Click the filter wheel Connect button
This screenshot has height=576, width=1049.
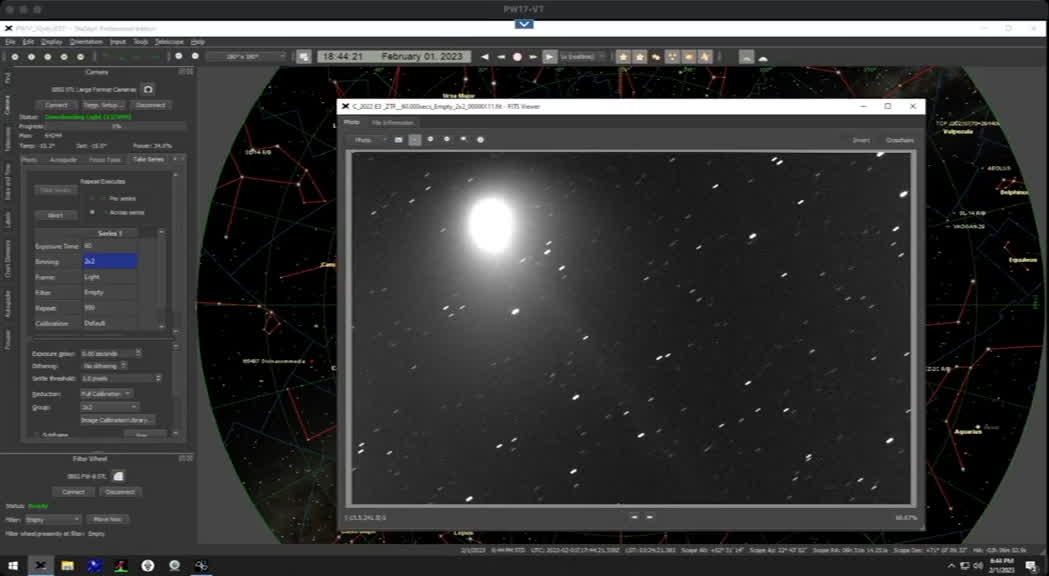(x=74, y=492)
